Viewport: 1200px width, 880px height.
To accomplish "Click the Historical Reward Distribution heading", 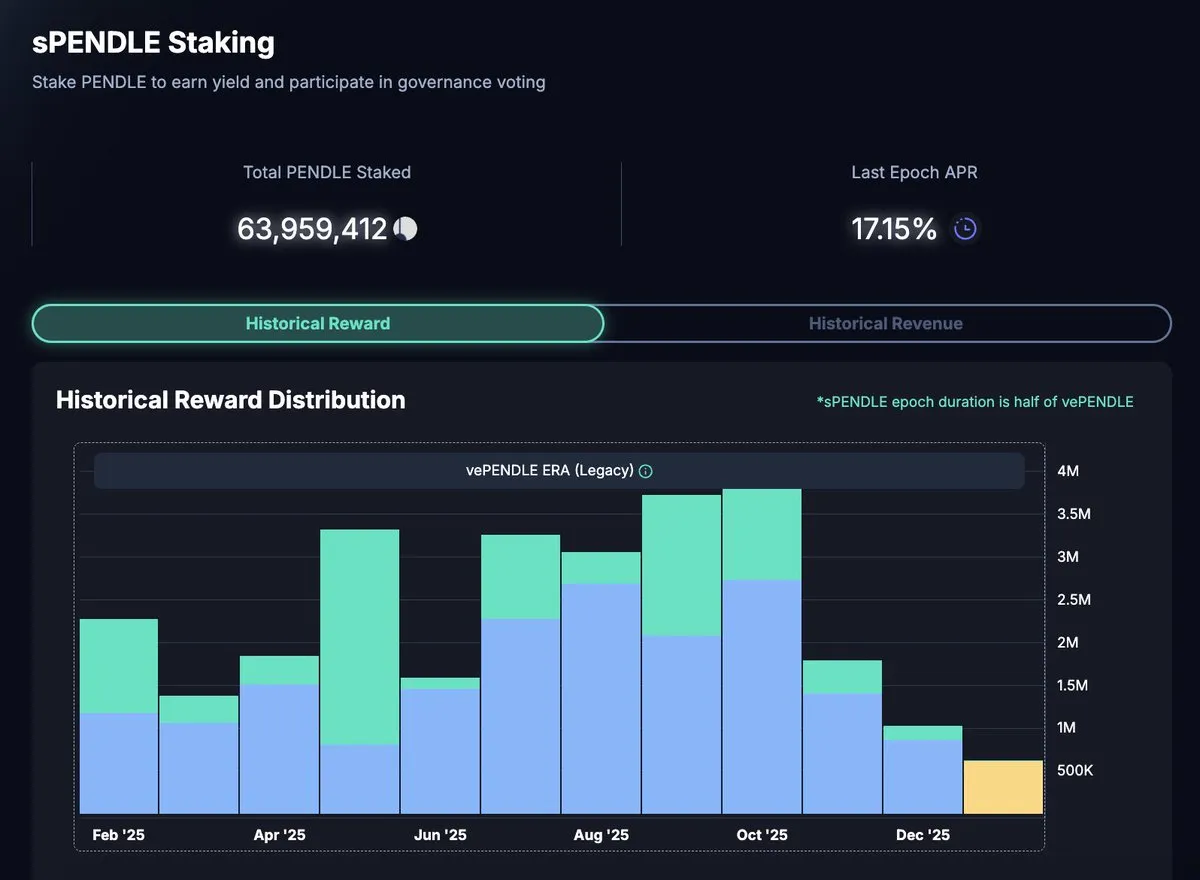I will point(231,400).
